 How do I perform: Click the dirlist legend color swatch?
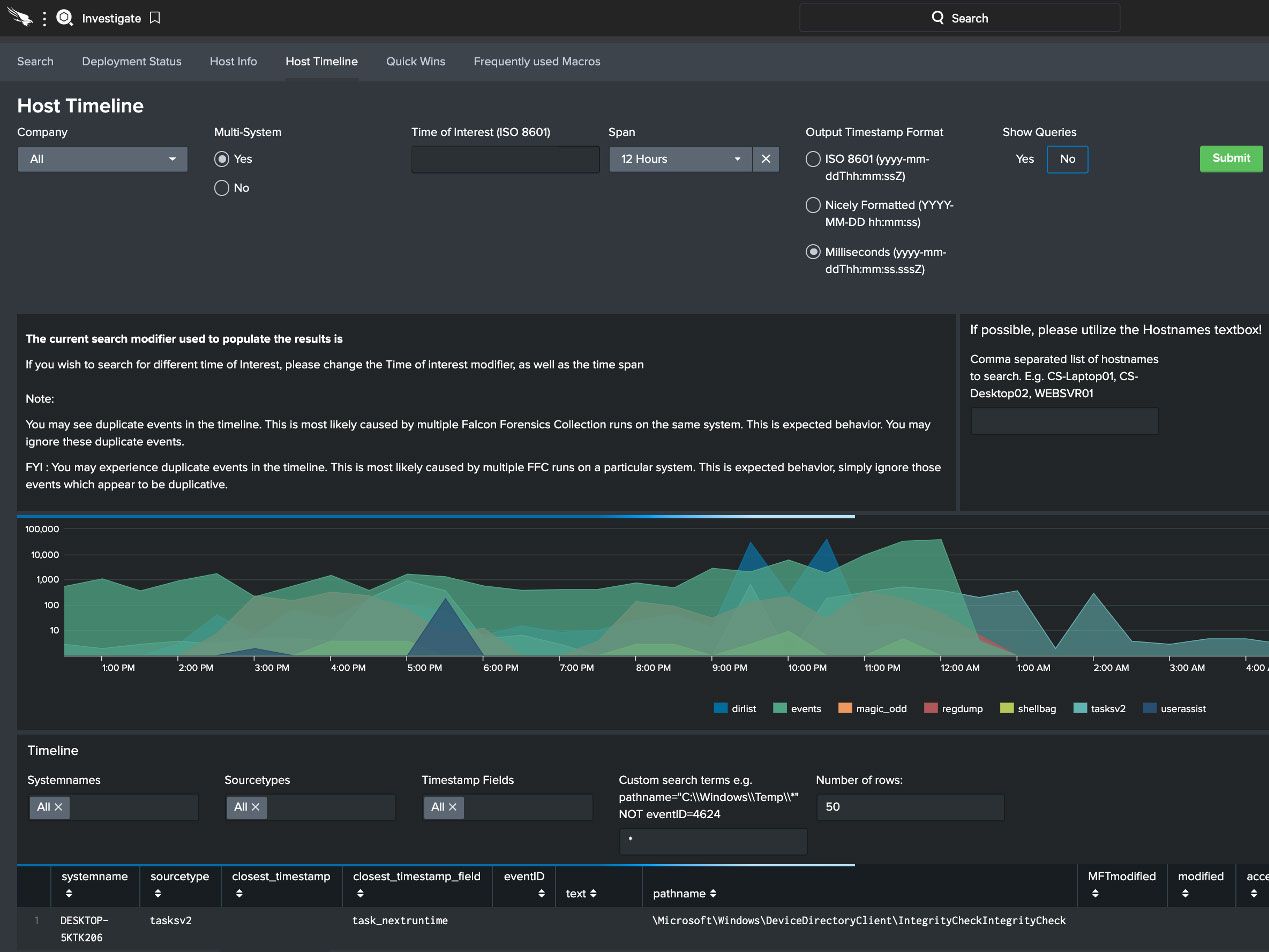coord(721,708)
